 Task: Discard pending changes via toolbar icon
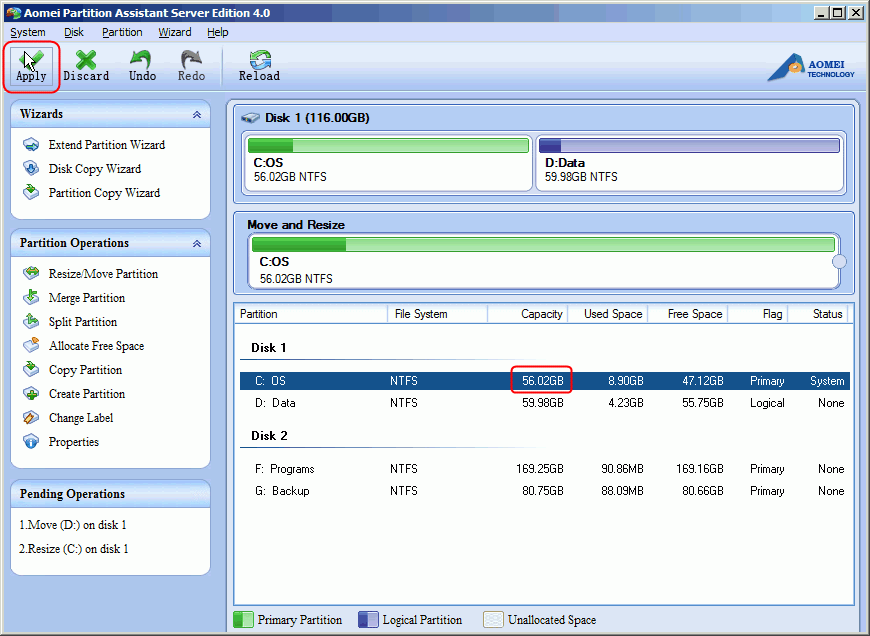[86, 64]
